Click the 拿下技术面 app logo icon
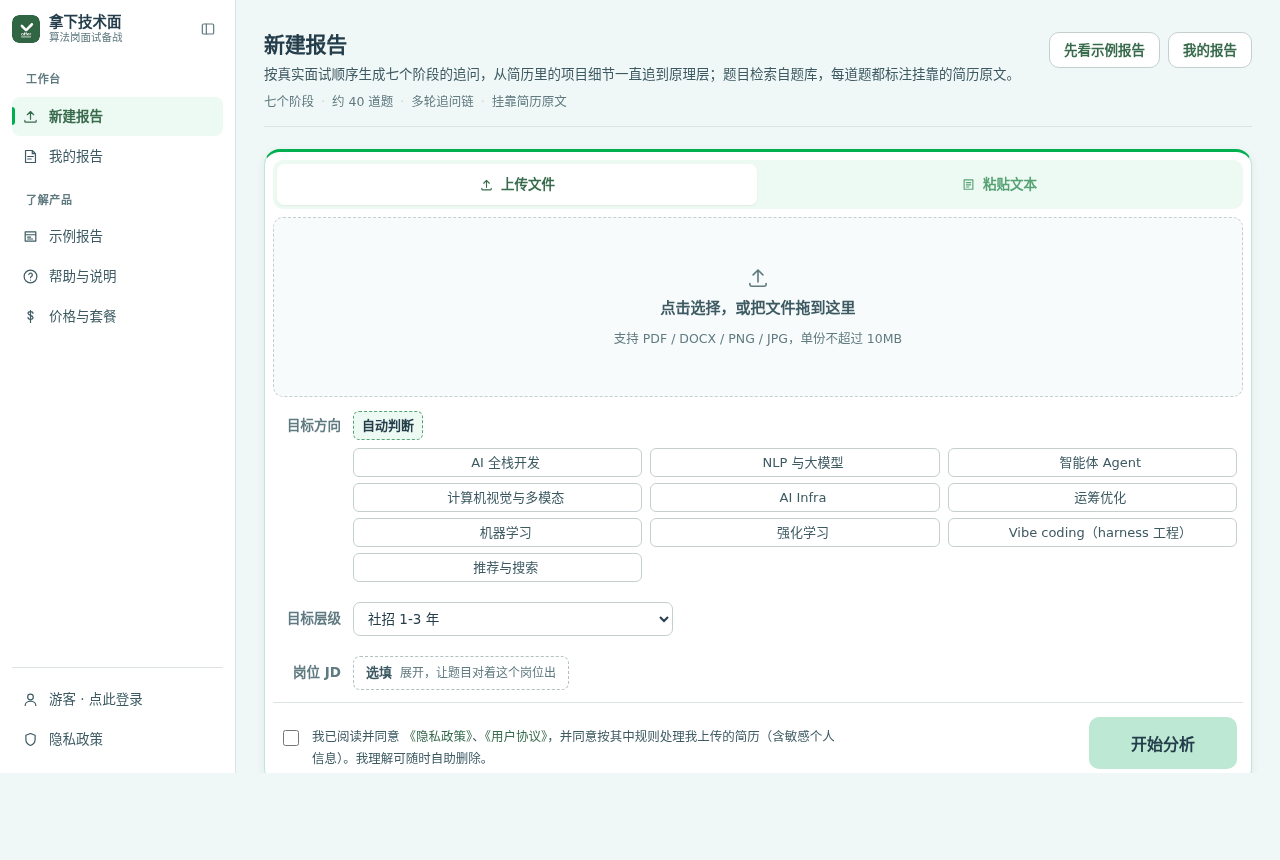1280x860 pixels. click(26, 29)
